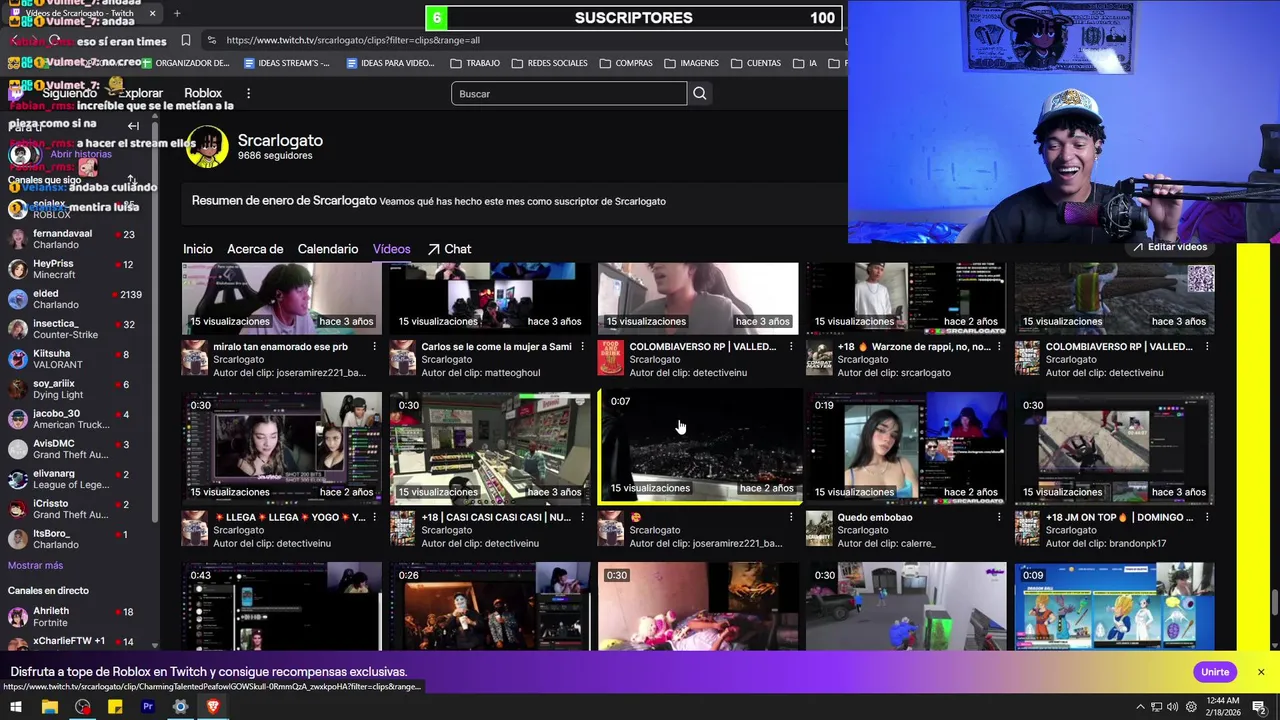The image size is (1280, 720).
Task: Switch to the Inicio channel tab
Action: tap(198, 249)
